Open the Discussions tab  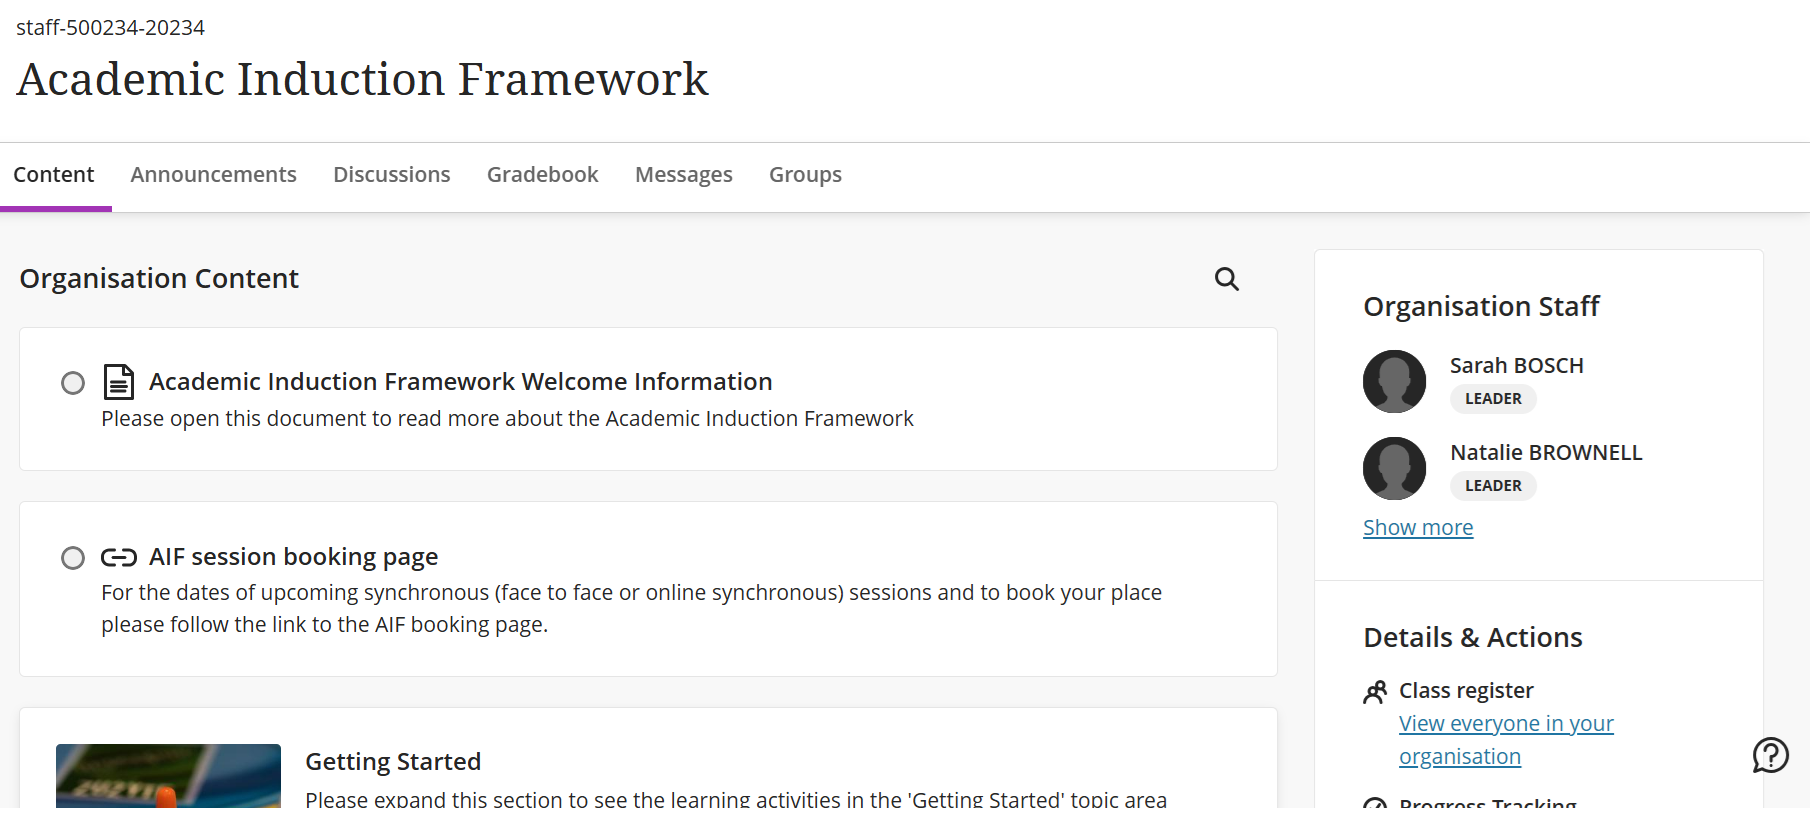click(392, 175)
